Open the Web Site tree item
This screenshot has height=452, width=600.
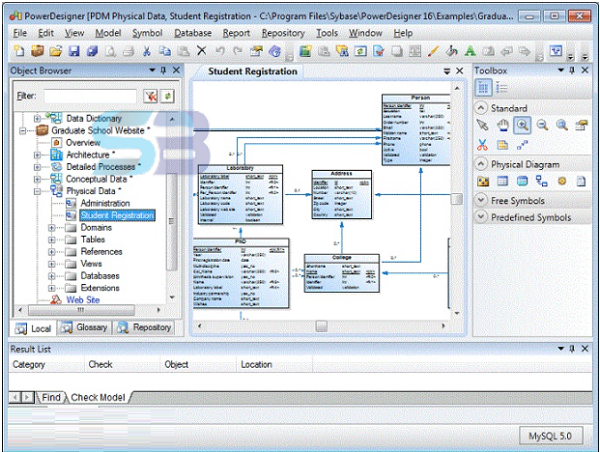(x=83, y=300)
